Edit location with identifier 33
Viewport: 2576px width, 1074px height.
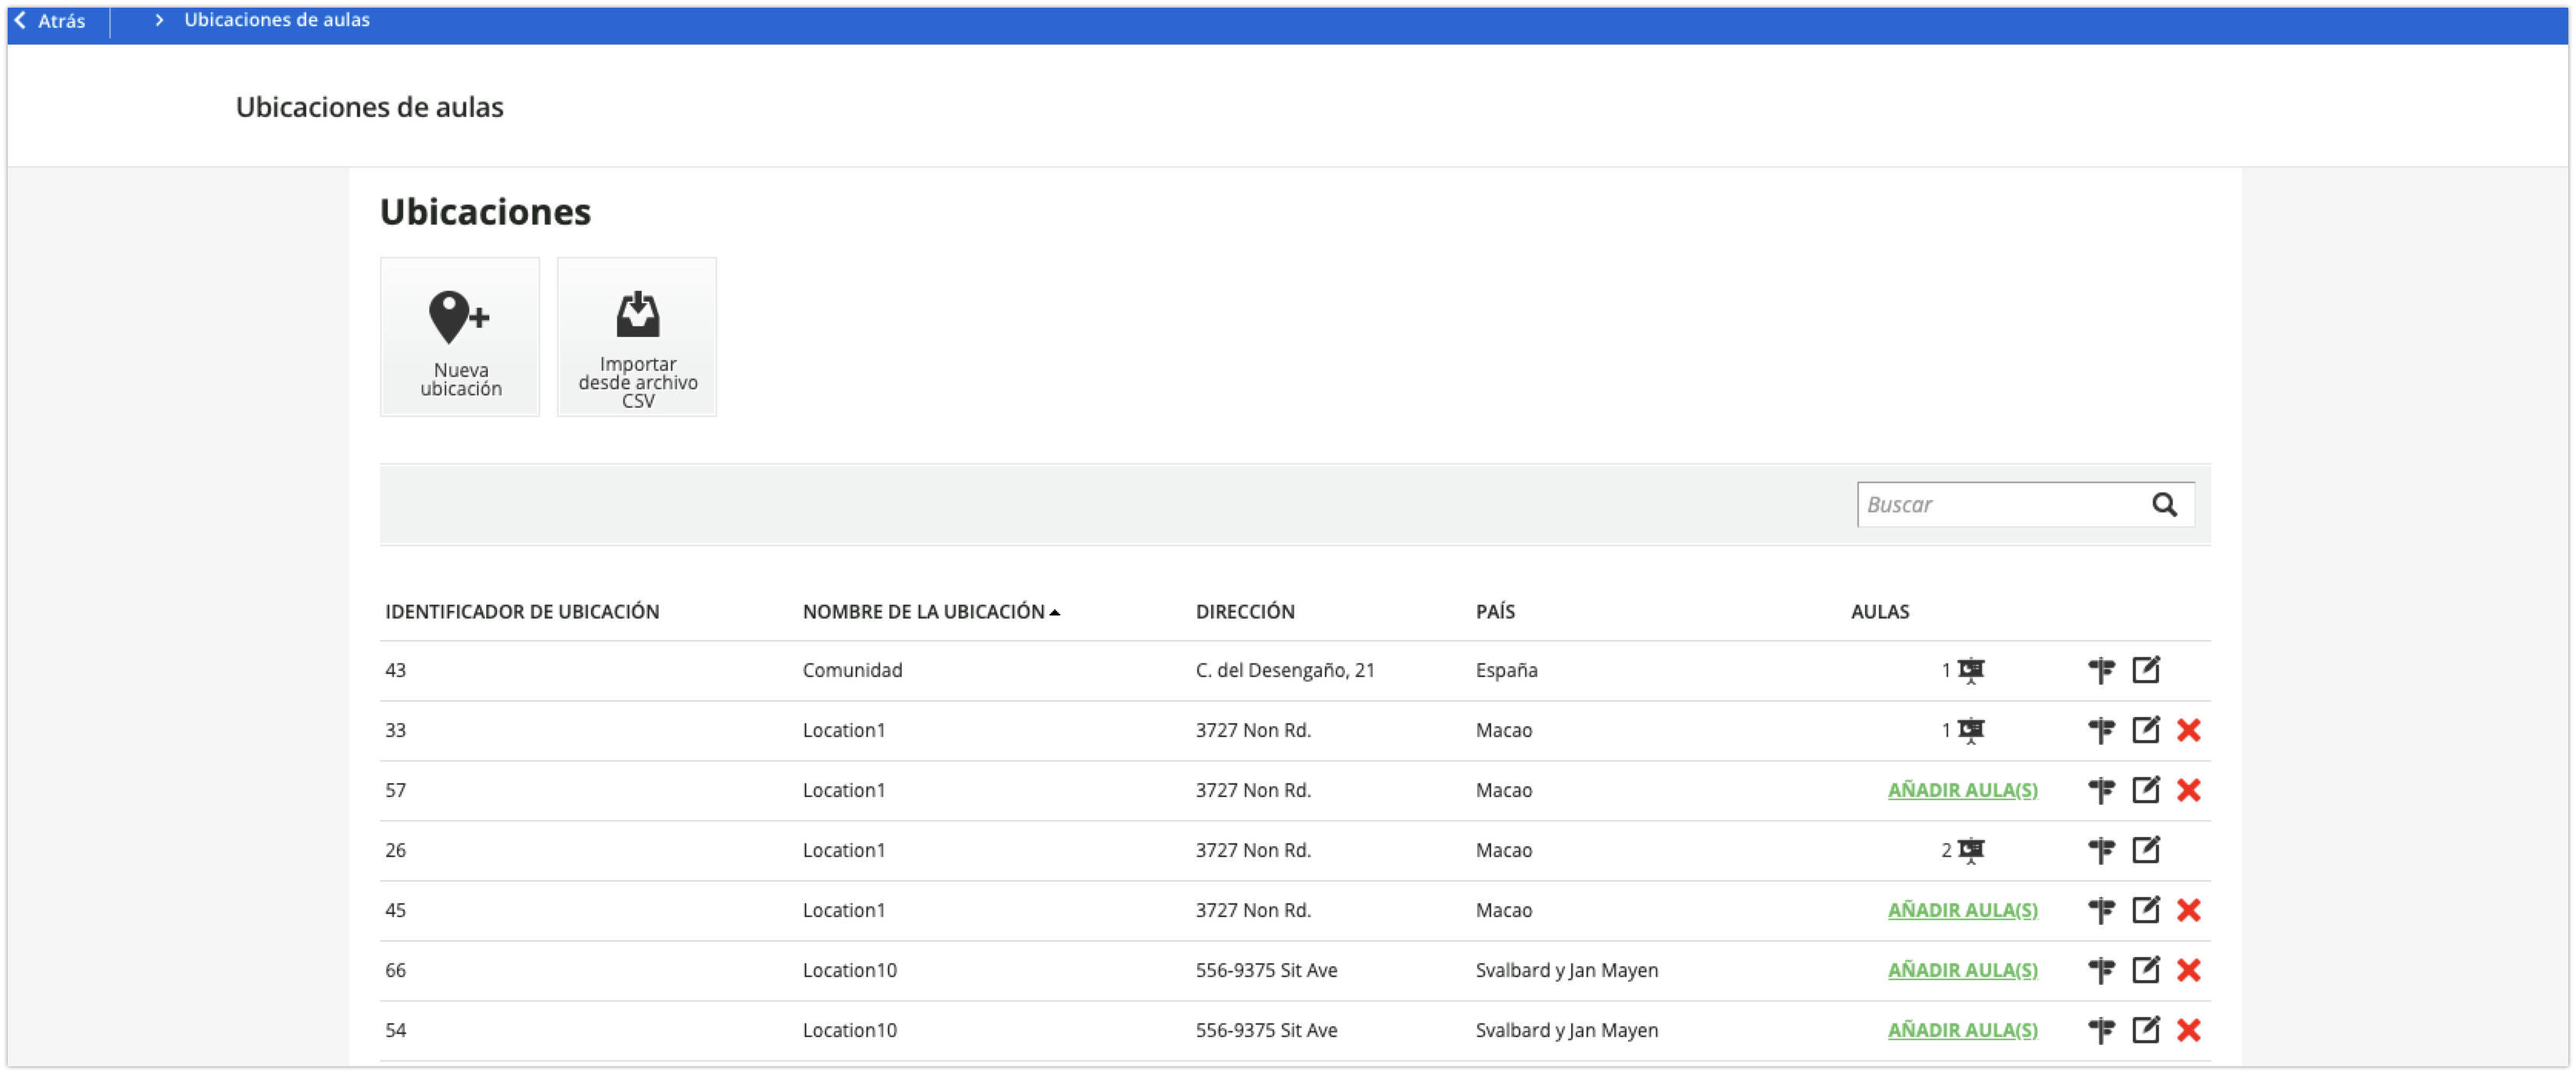[x=2145, y=730]
